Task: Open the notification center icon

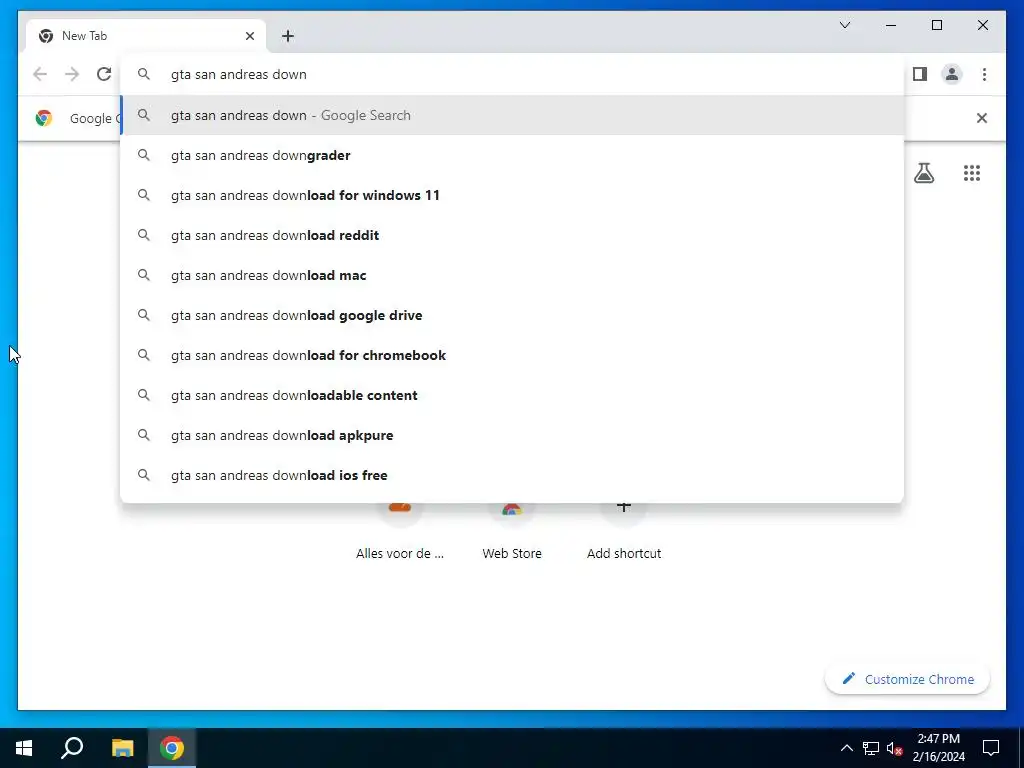Action: [x=991, y=748]
